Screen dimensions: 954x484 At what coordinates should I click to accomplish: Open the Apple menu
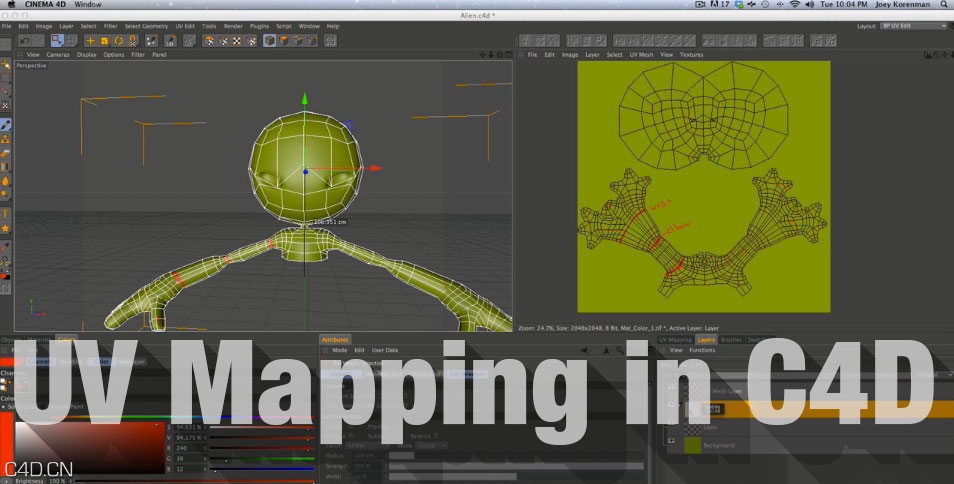[11, 4]
